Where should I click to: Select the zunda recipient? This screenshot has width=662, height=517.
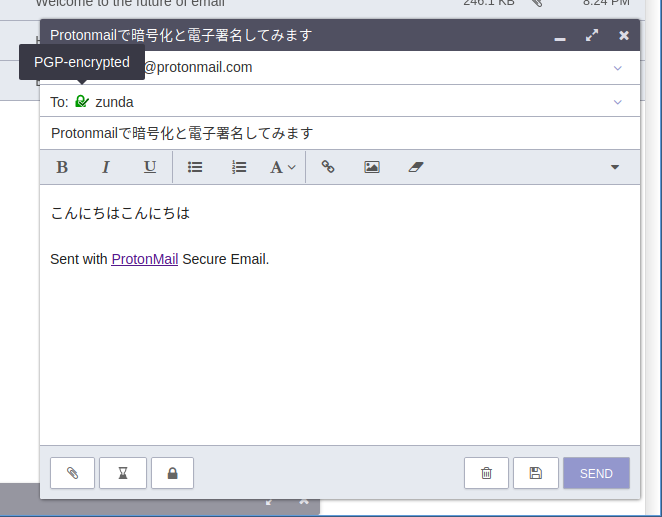114,102
